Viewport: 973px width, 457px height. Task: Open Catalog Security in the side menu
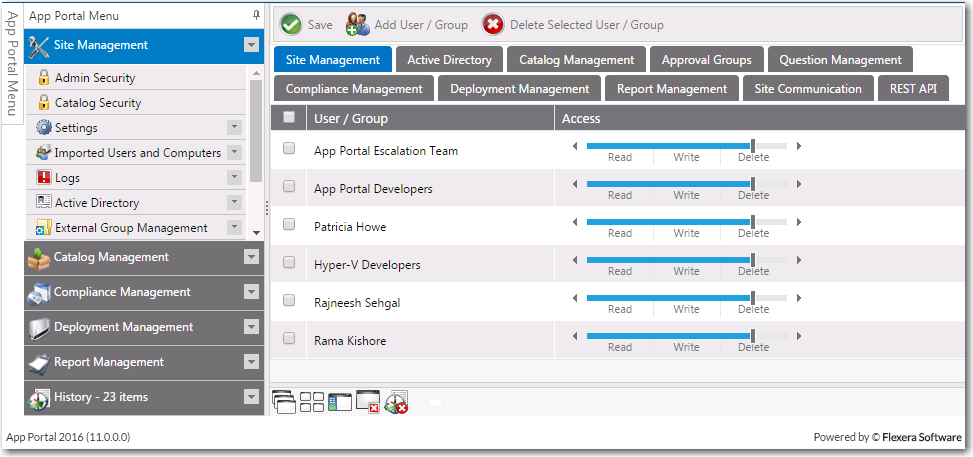pos(98,103)
